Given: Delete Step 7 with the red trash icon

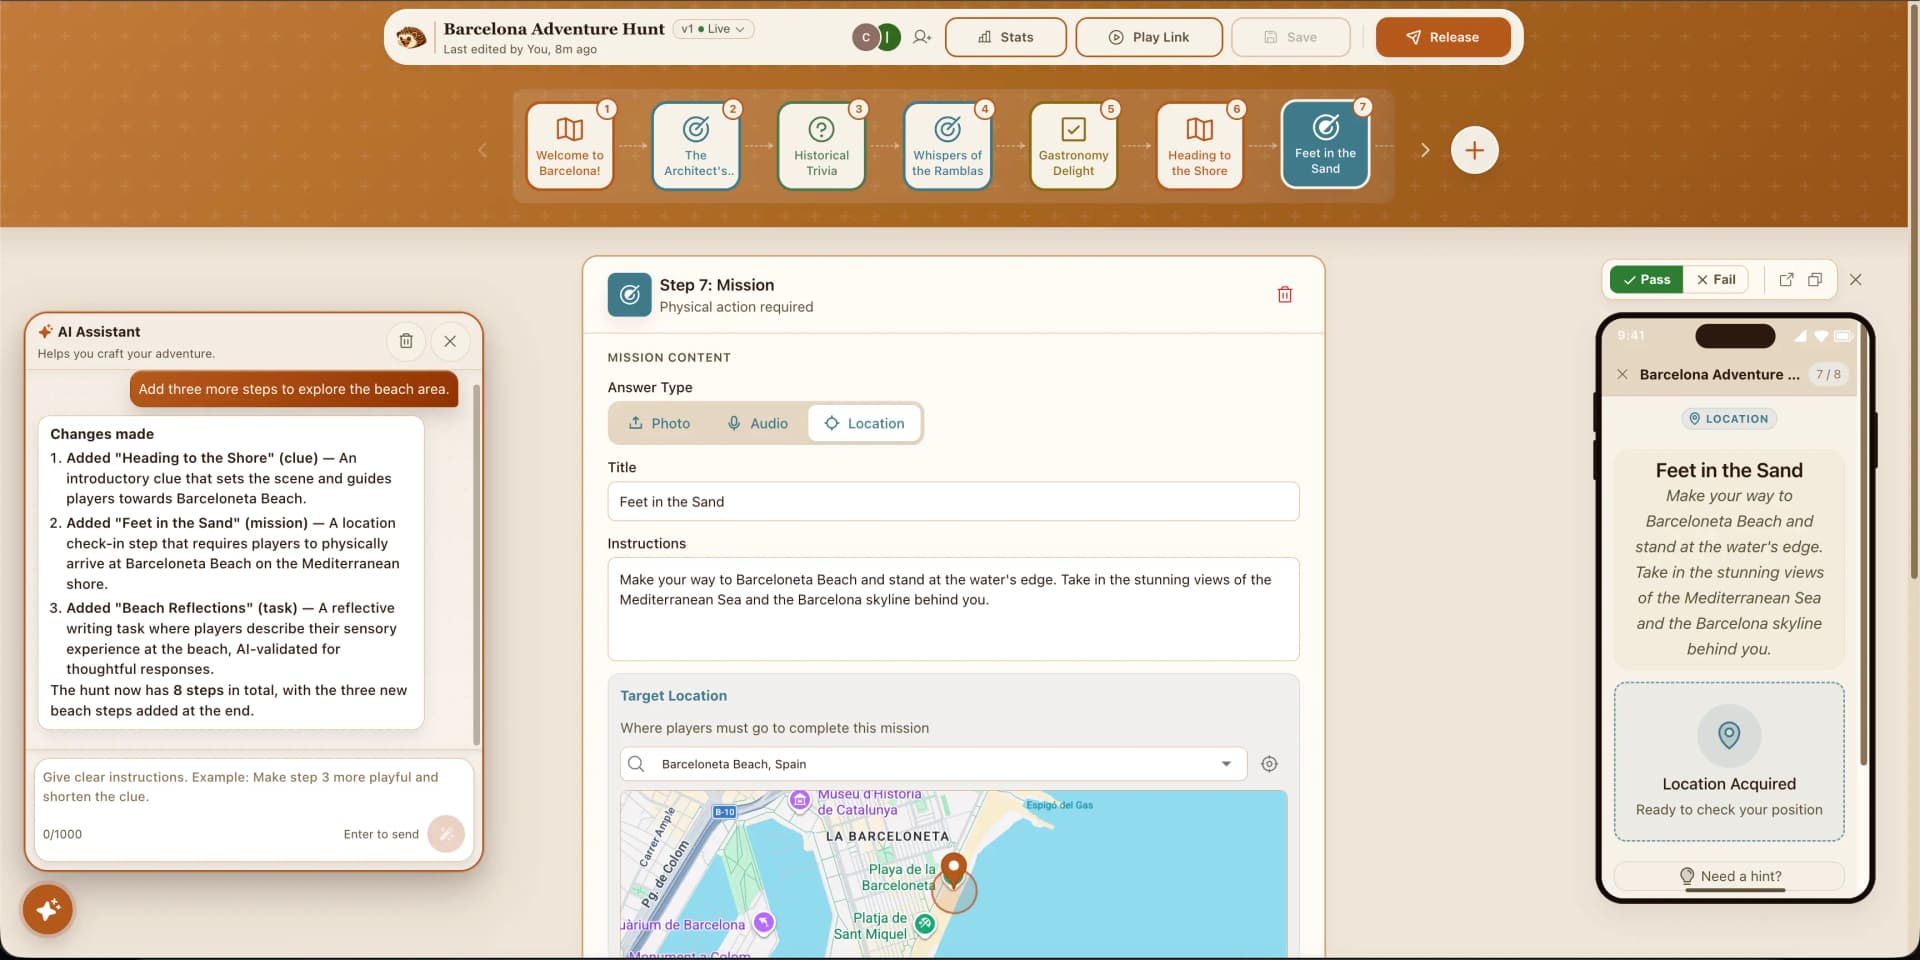Looking at the screenshot, I should coord(1285,295).
